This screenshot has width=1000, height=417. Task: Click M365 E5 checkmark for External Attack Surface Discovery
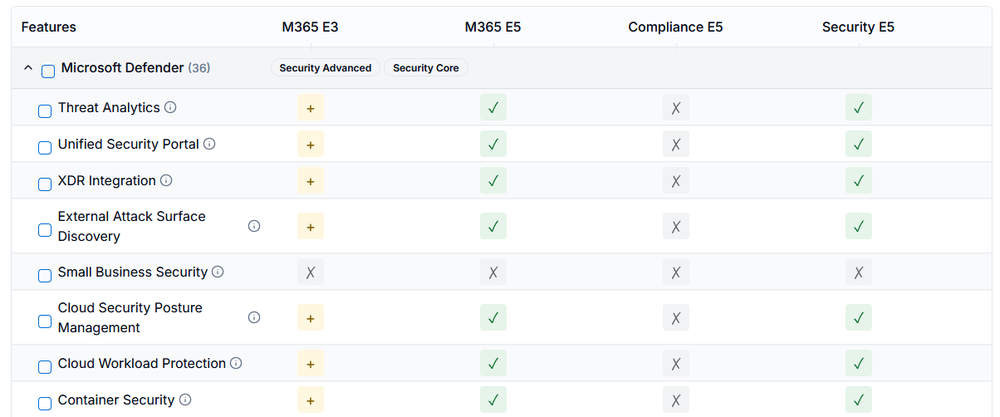[493, 226]
